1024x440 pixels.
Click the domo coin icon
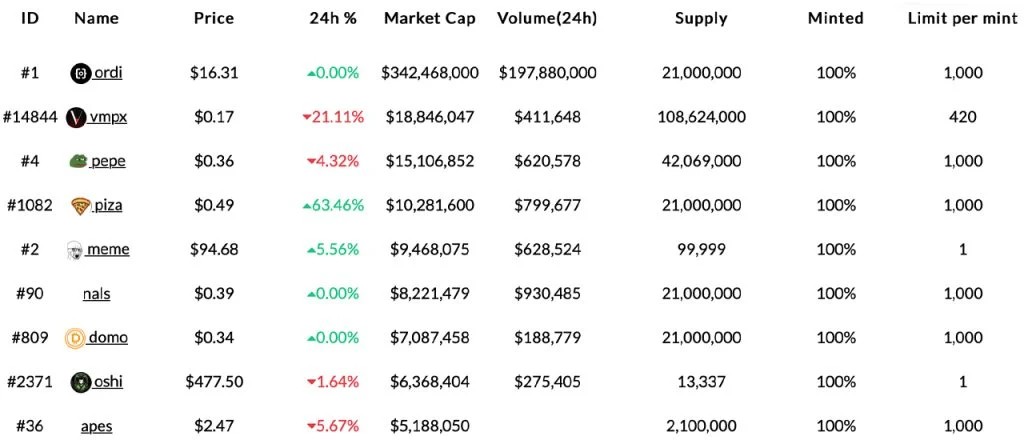(75, 338)
